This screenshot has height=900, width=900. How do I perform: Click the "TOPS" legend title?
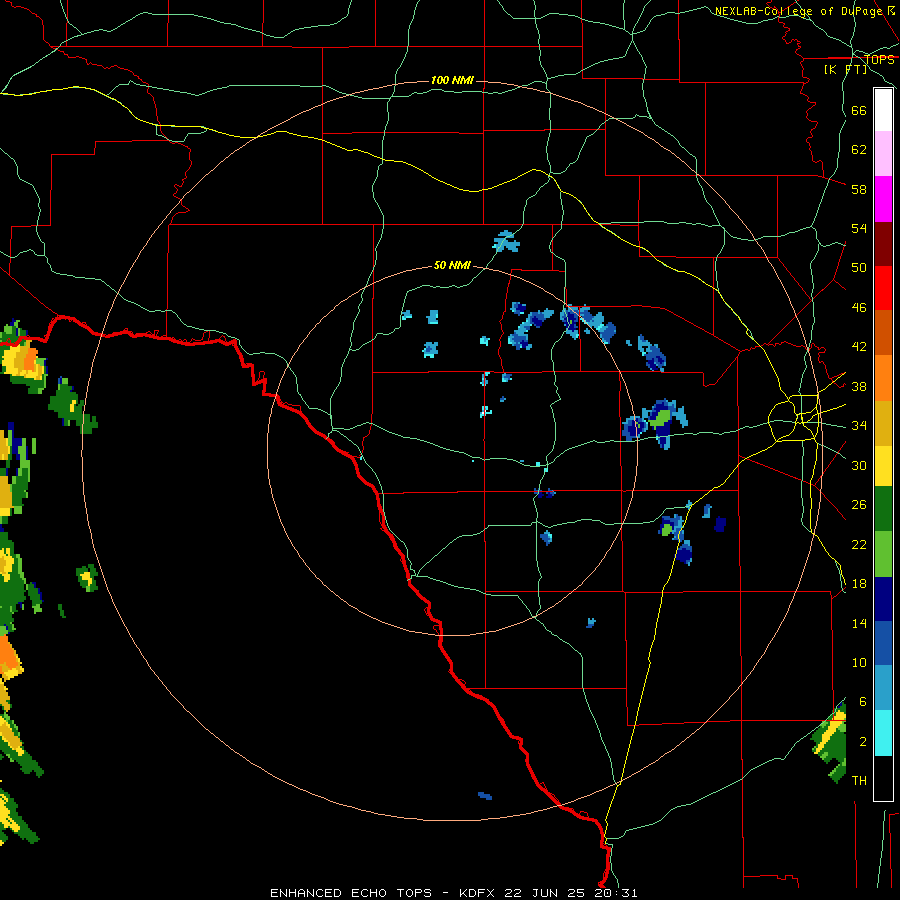click(x=879, y=59)
